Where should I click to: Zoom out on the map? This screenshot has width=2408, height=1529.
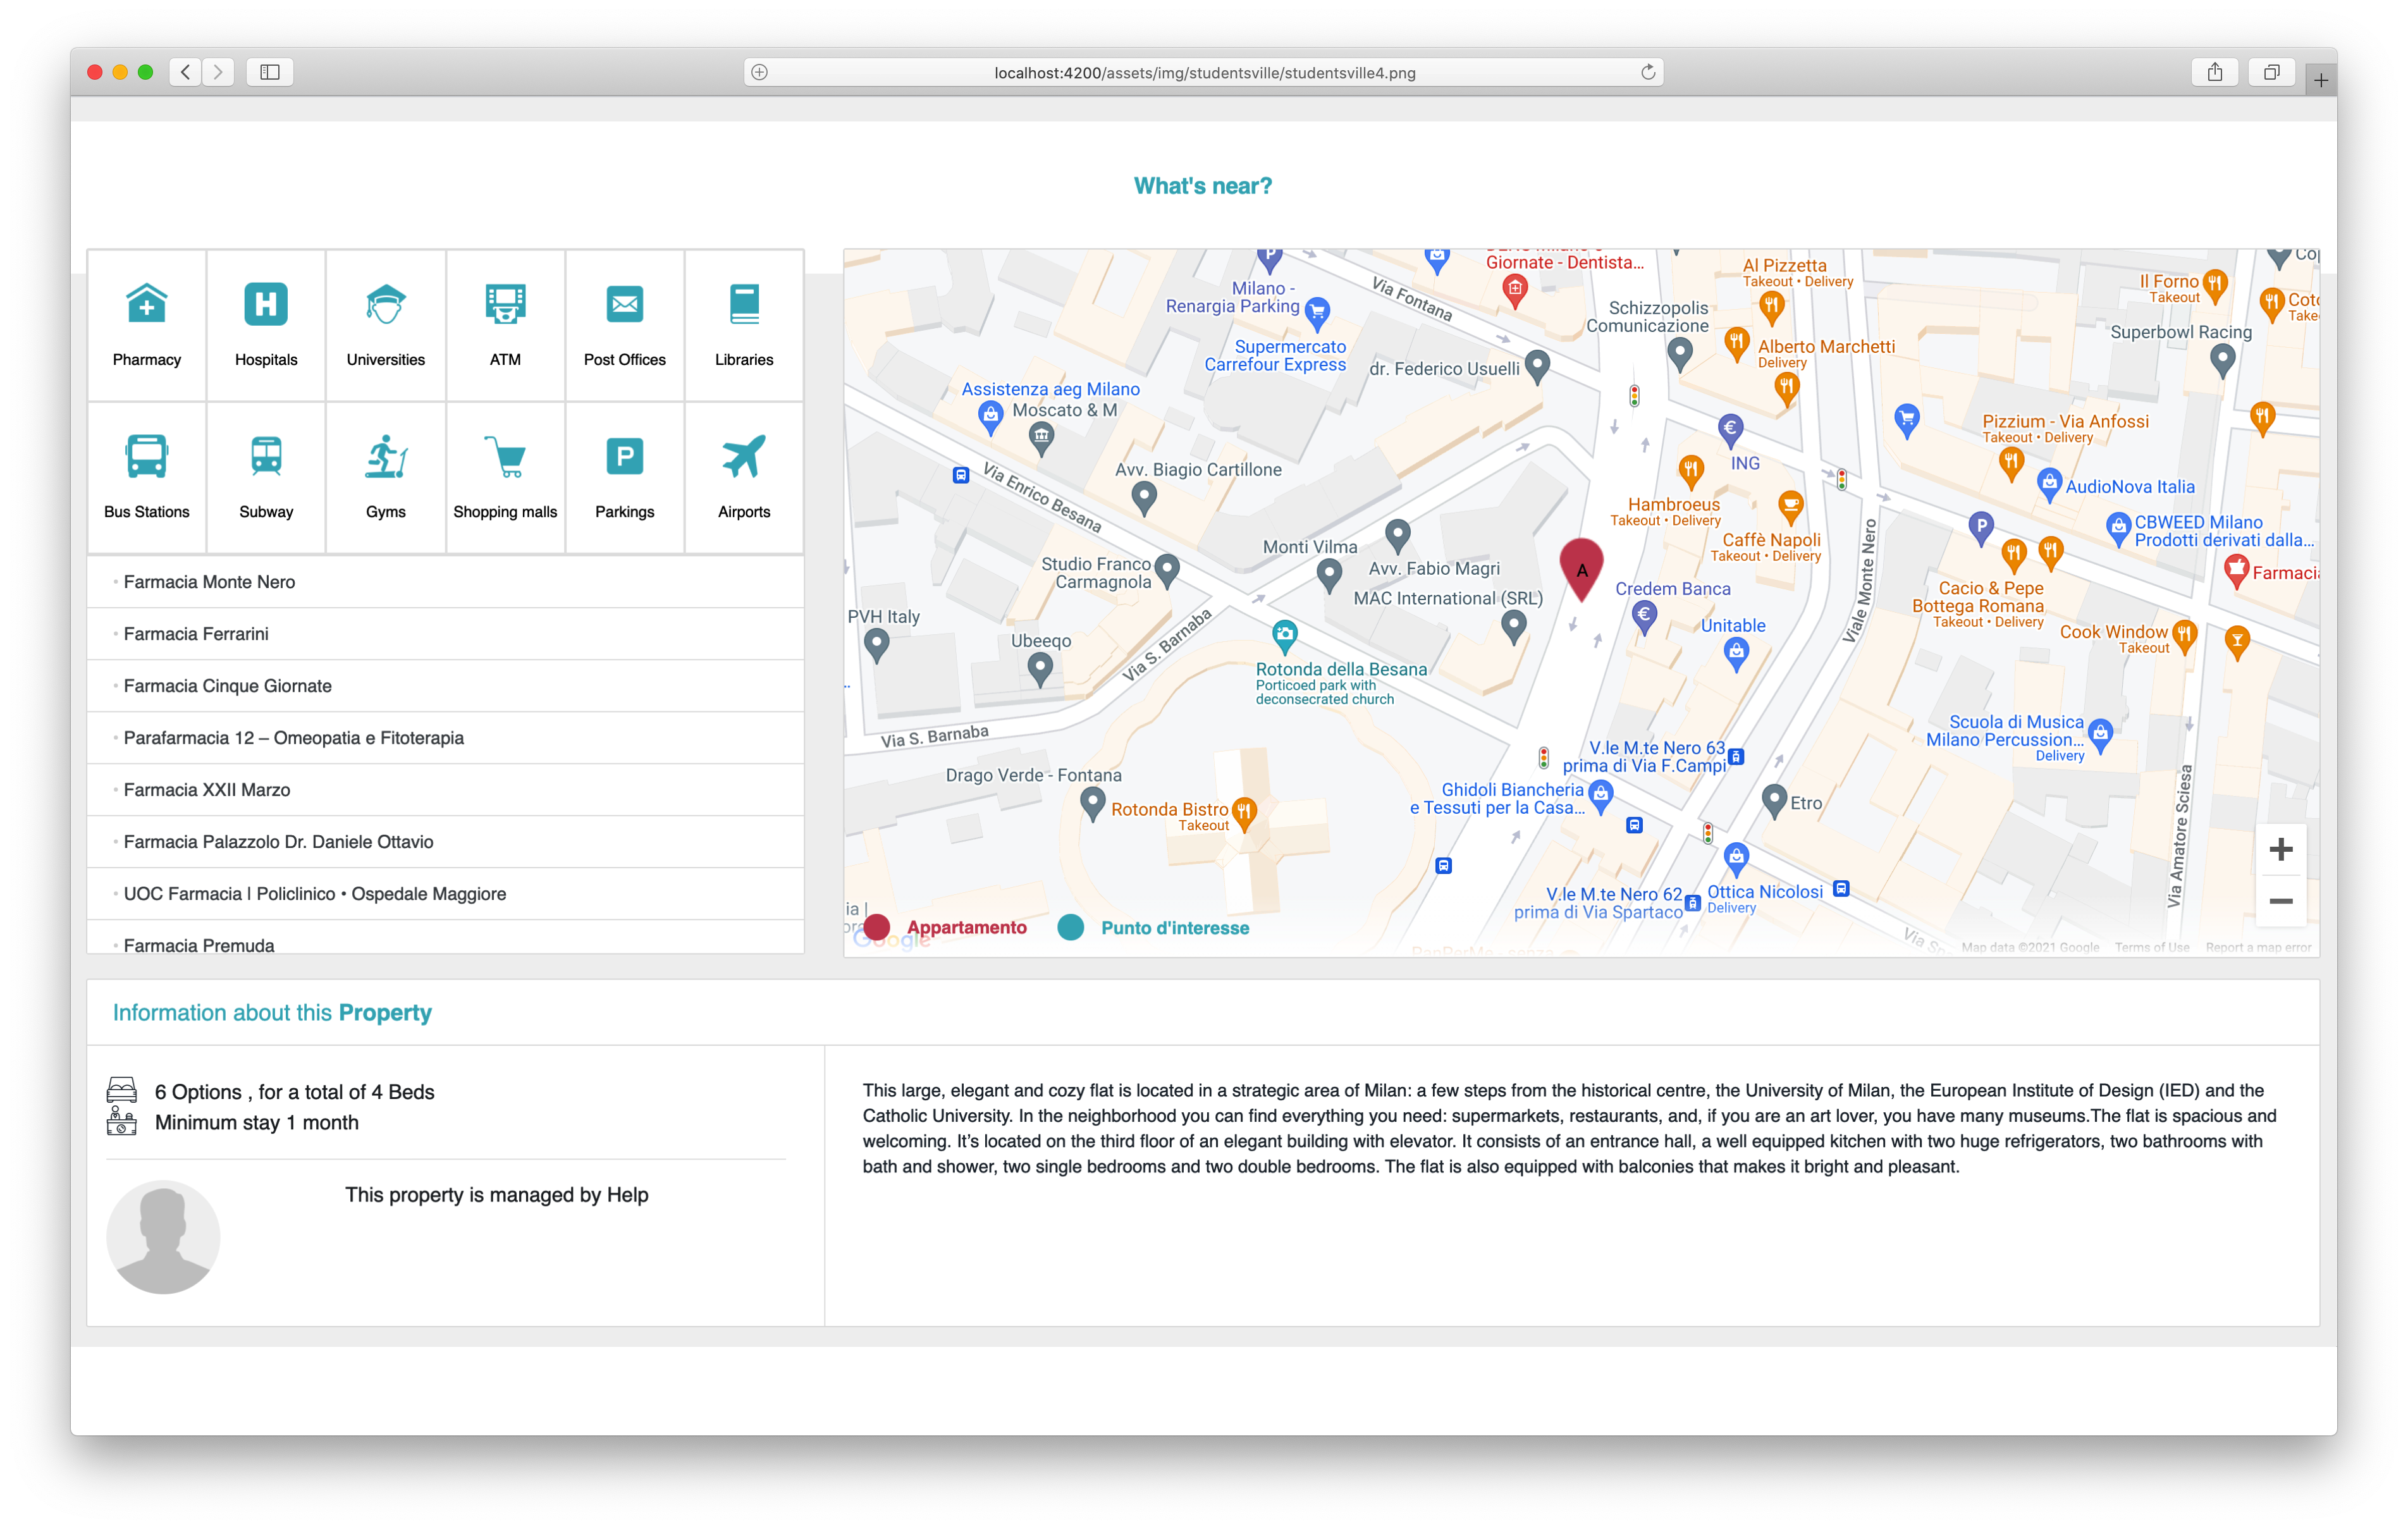click(2281, 901)
